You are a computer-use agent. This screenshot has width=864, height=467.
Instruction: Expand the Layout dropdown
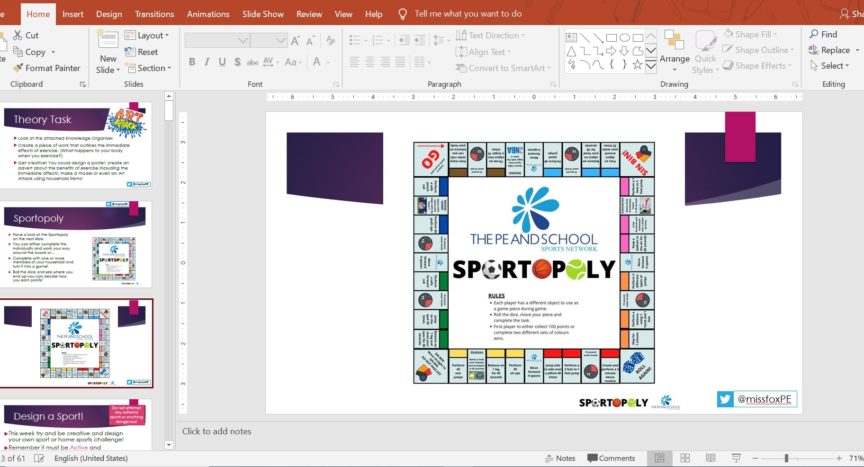tap(152, 35)
